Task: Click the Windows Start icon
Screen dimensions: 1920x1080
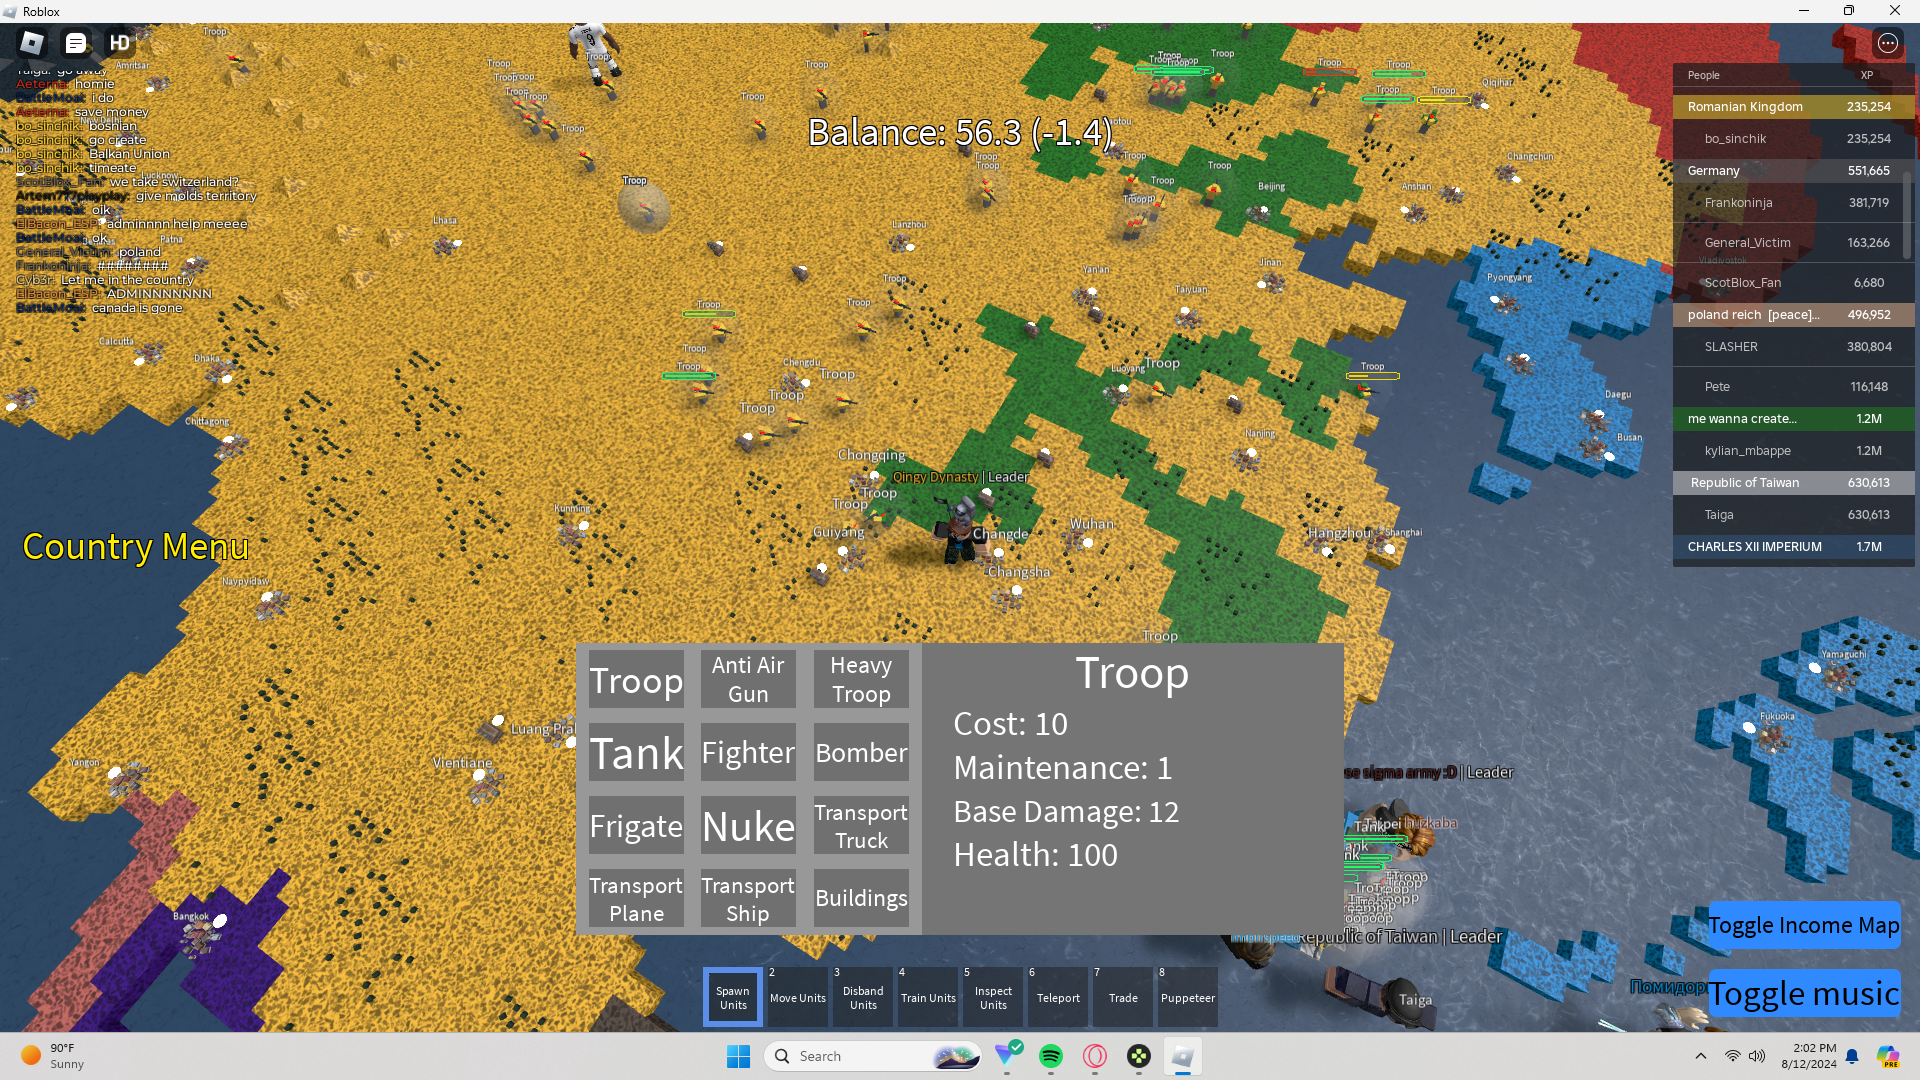Action: click(x=739, y=1056)
